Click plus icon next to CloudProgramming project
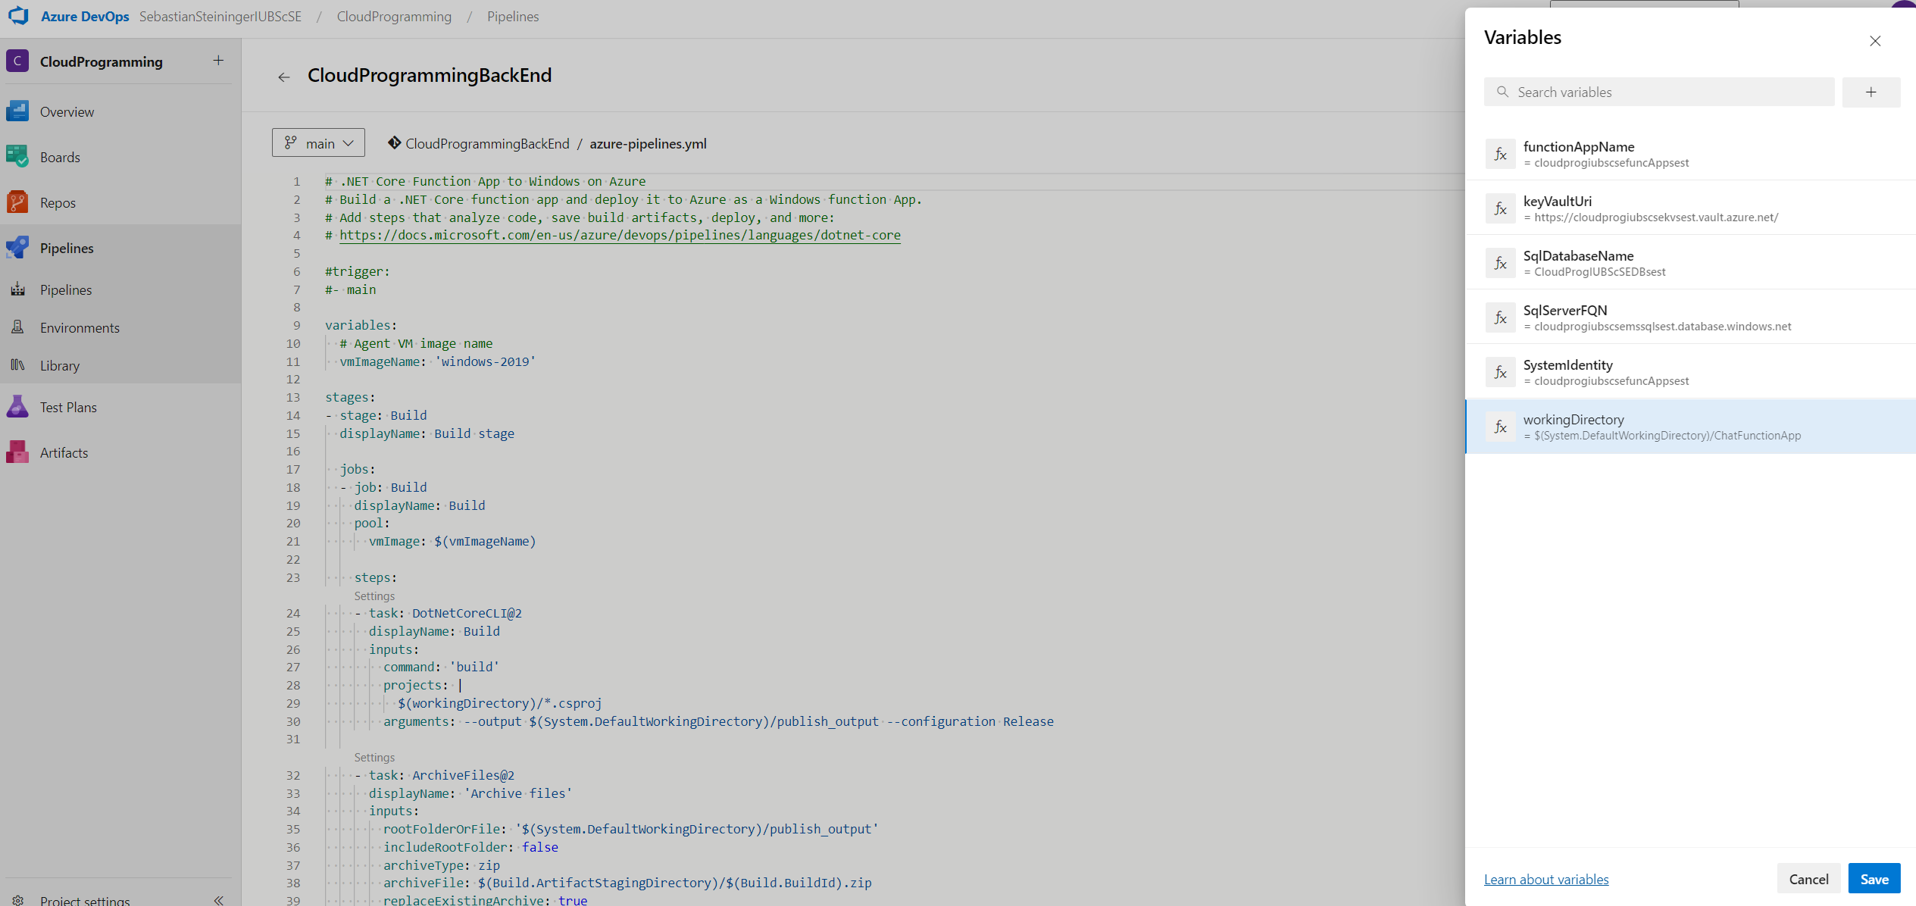The image size is (1916, 906). [218, 61]
